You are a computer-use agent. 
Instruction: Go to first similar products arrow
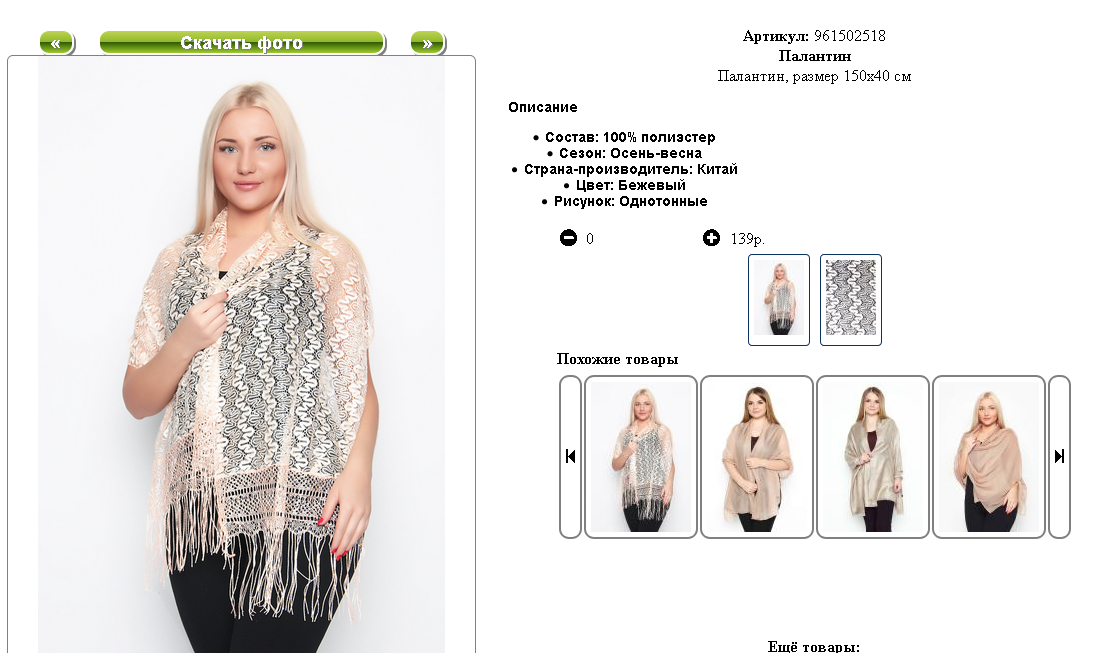click(x=570, y=457)
